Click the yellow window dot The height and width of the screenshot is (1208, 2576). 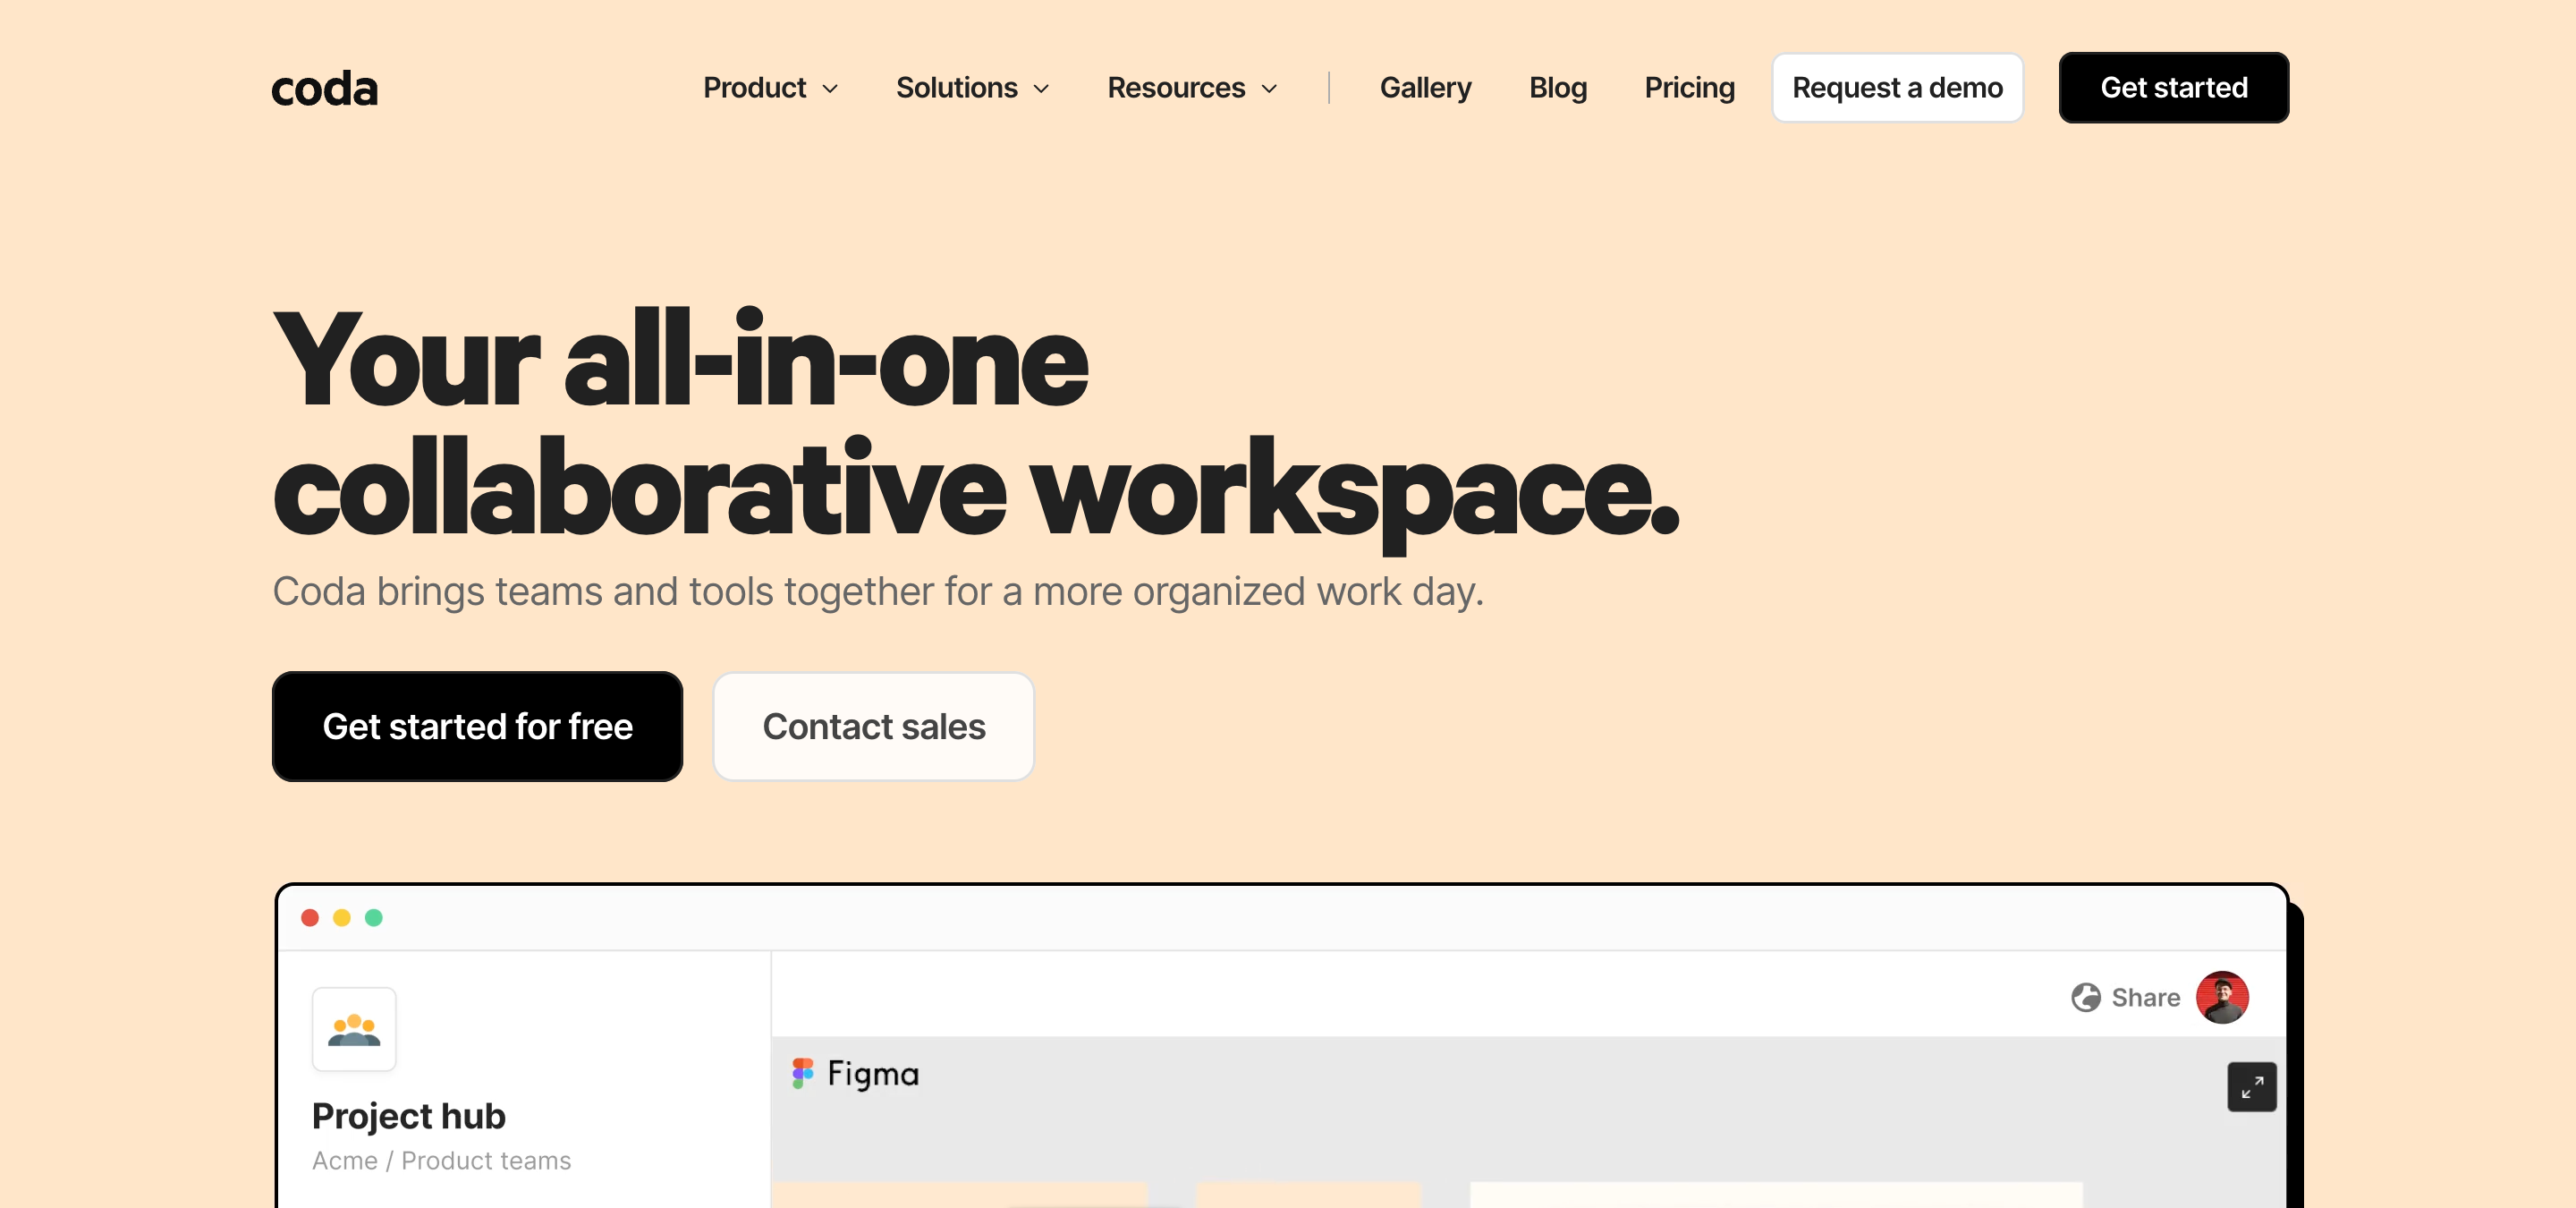[342, 918]
